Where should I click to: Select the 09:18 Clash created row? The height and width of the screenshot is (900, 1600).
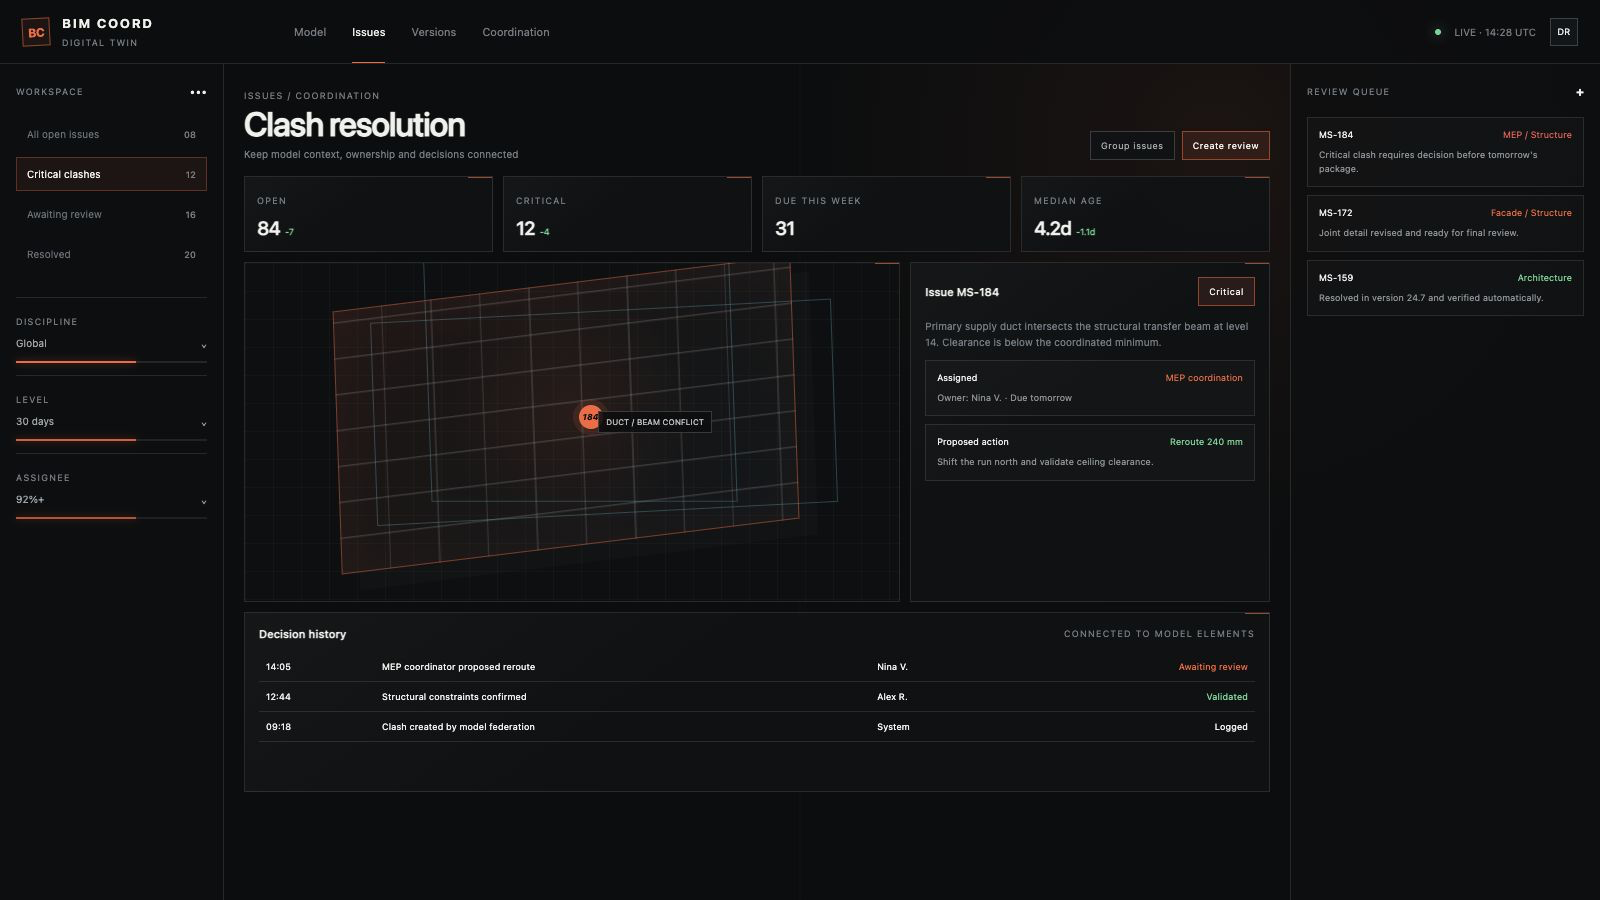coord(756,727)
